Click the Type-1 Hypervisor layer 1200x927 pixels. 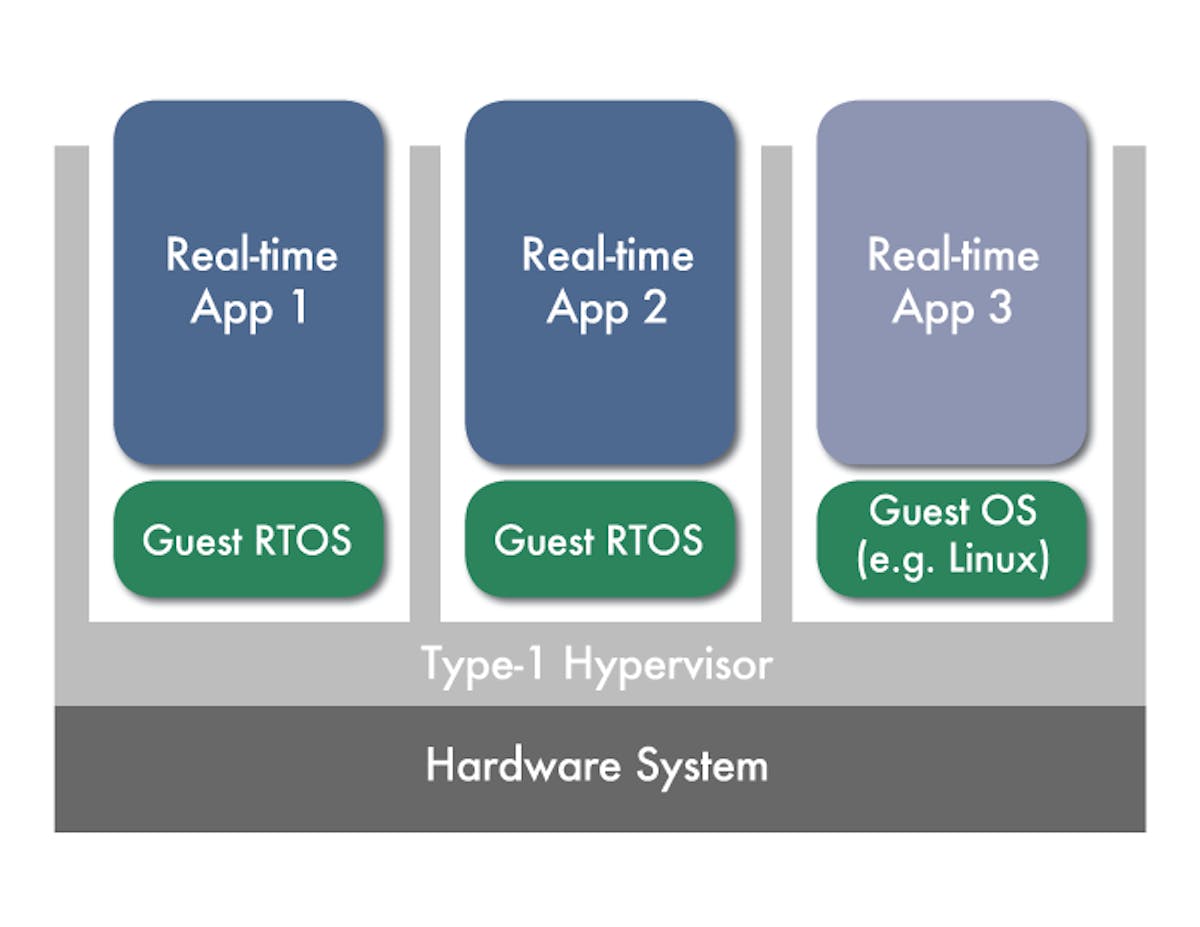click(x=600, y=662)
